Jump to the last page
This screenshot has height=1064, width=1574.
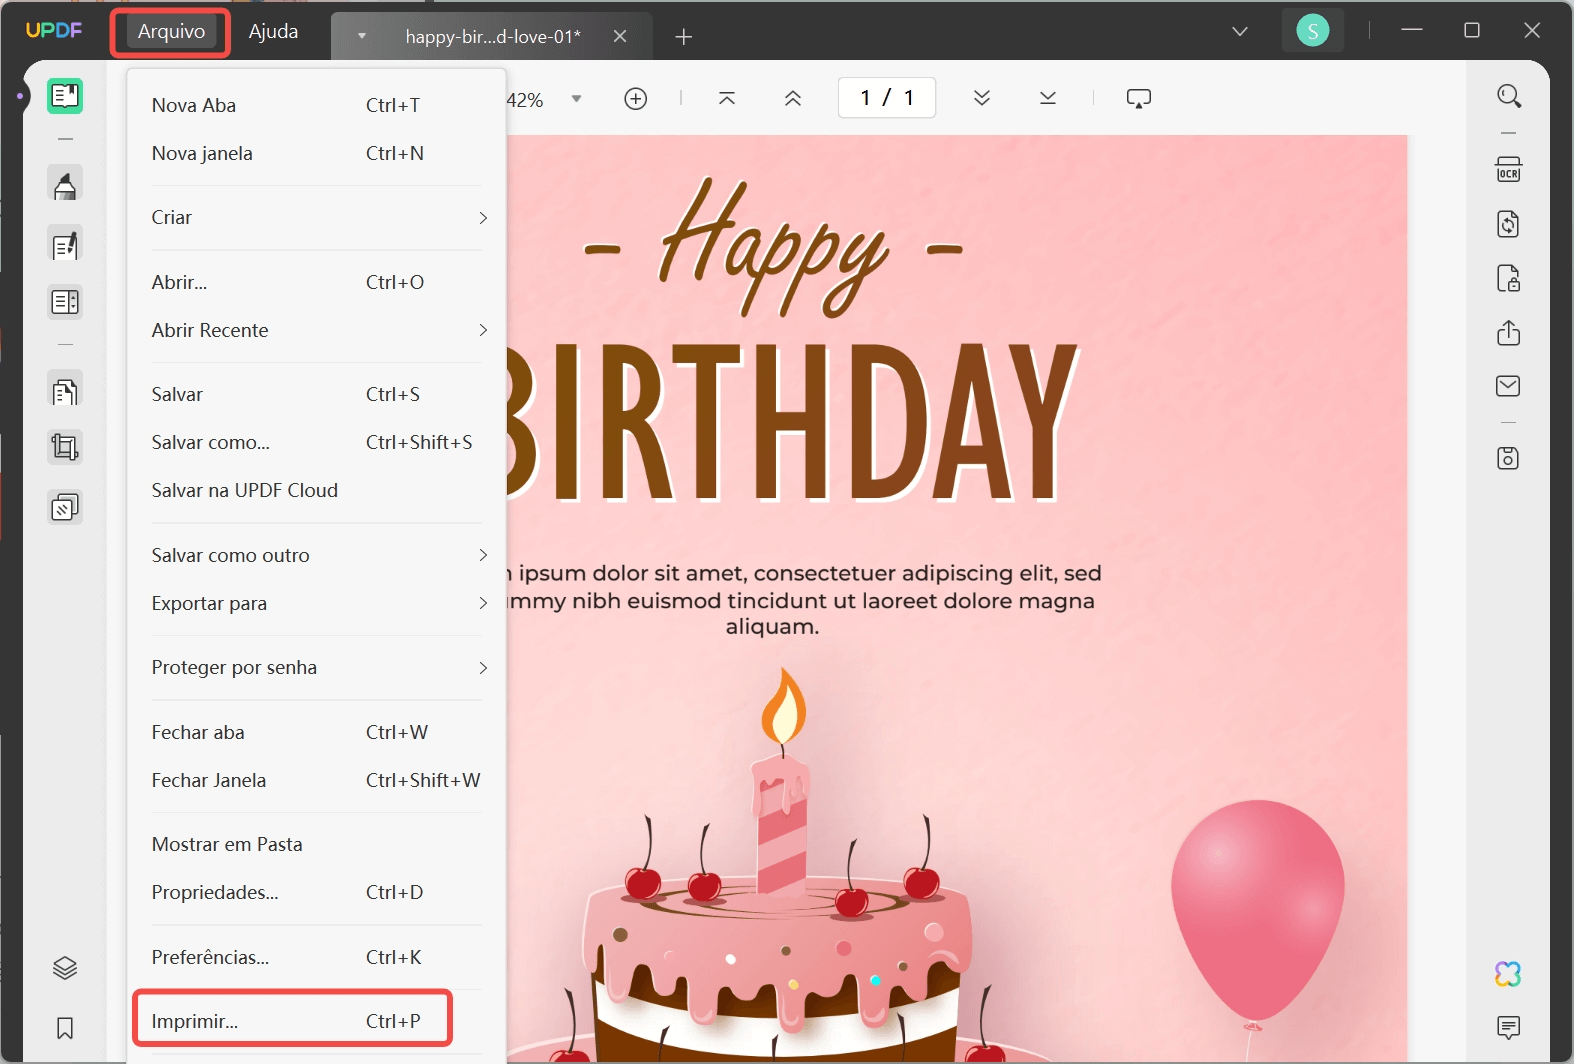(x=1048, y=98)
